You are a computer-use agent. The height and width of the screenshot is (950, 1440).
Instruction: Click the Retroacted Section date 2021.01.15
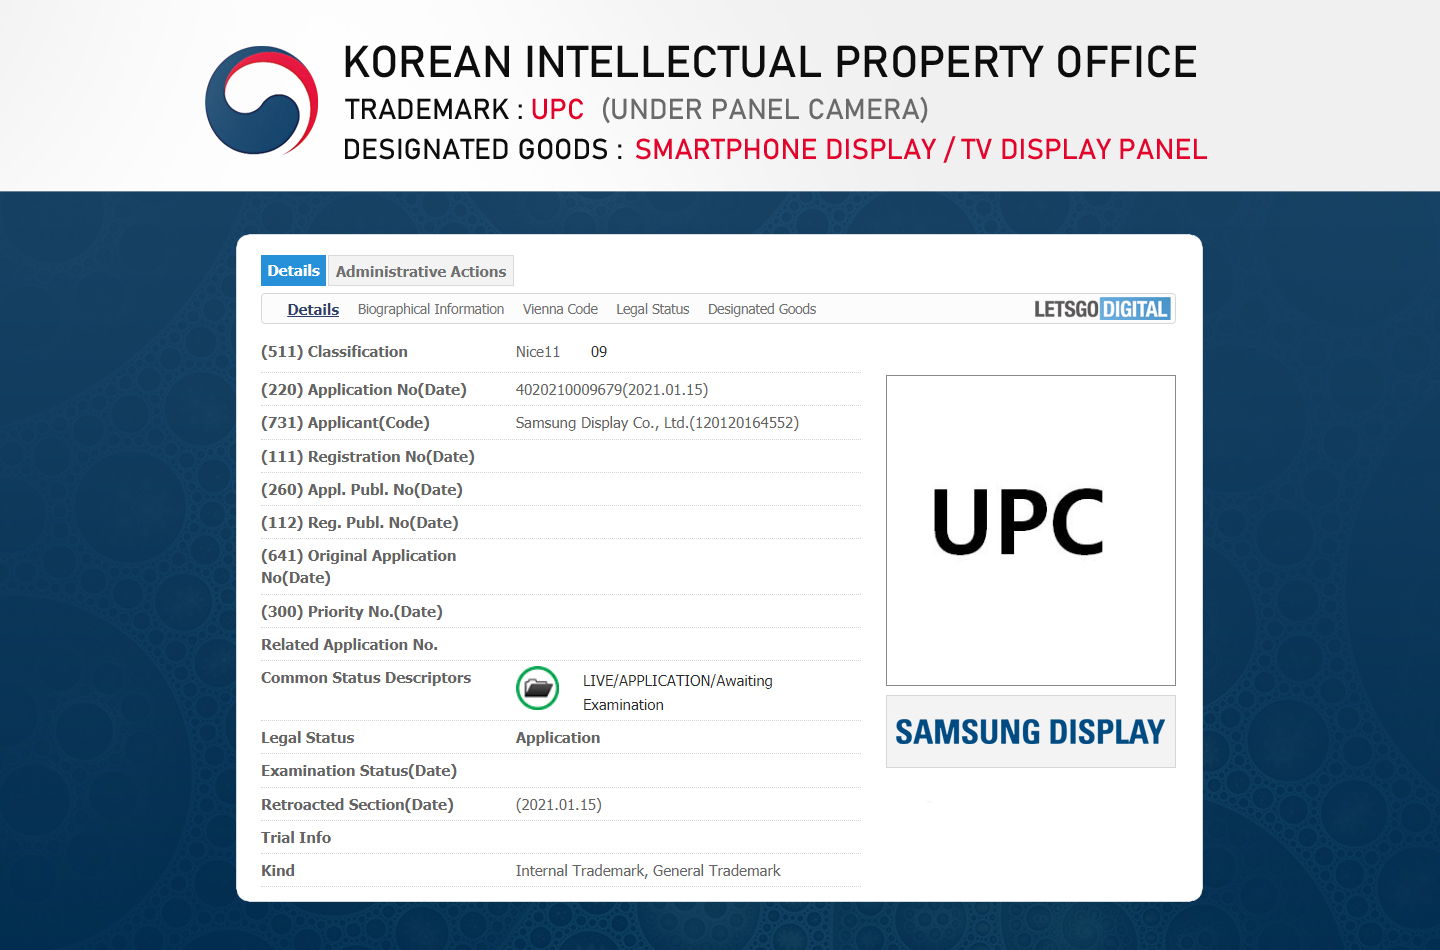click(x=558, y=805)
